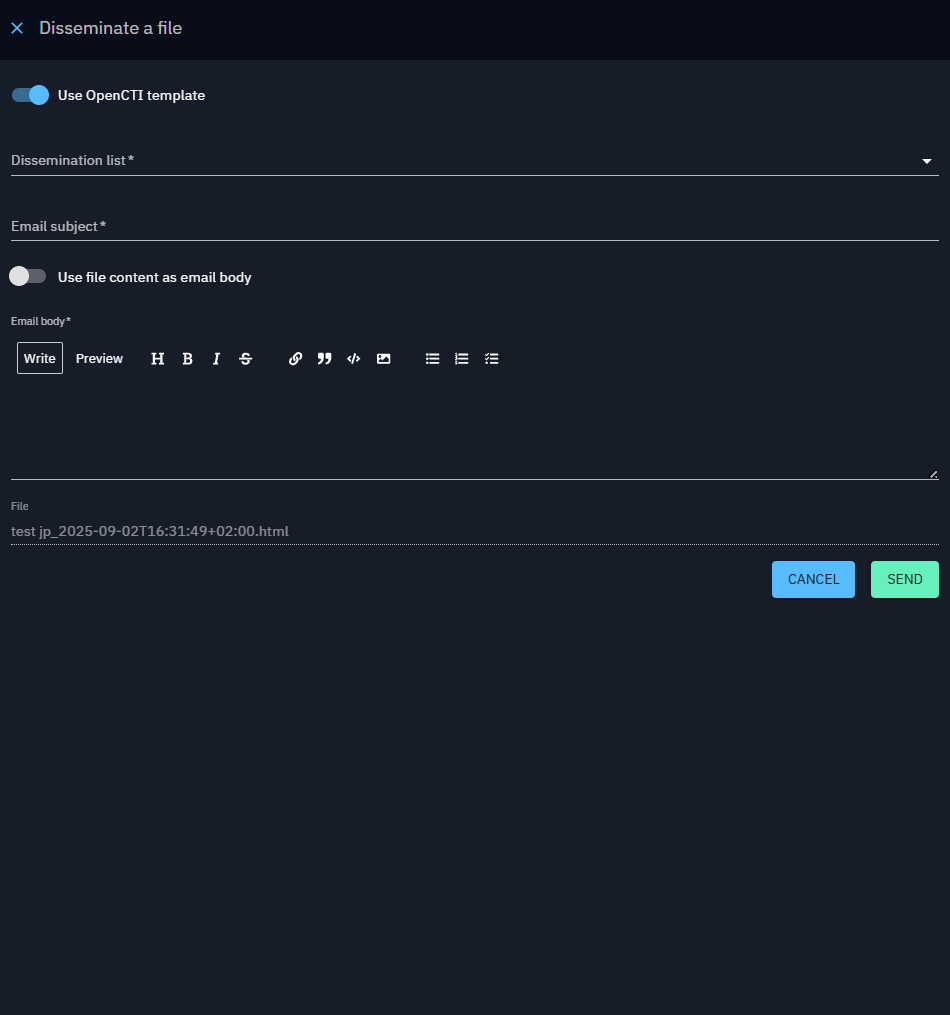Screen dimensions: 950x1015
Task: Add an unordered bullet list
Action: click(432, 359)
